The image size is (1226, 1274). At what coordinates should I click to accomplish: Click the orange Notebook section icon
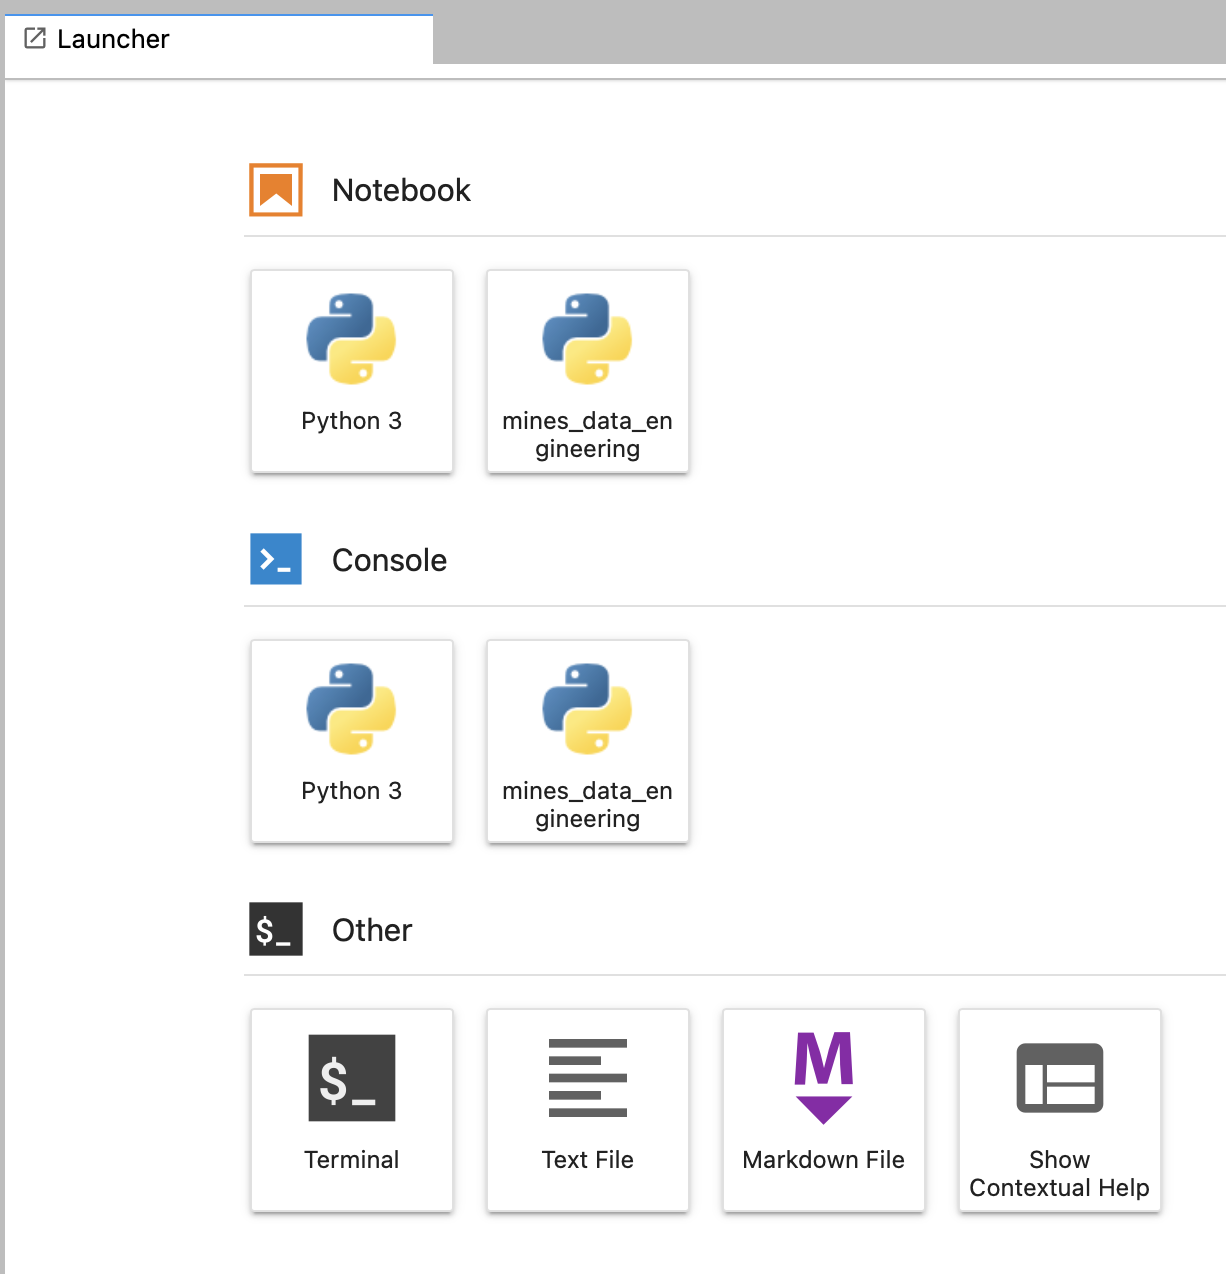click(276, 190)
